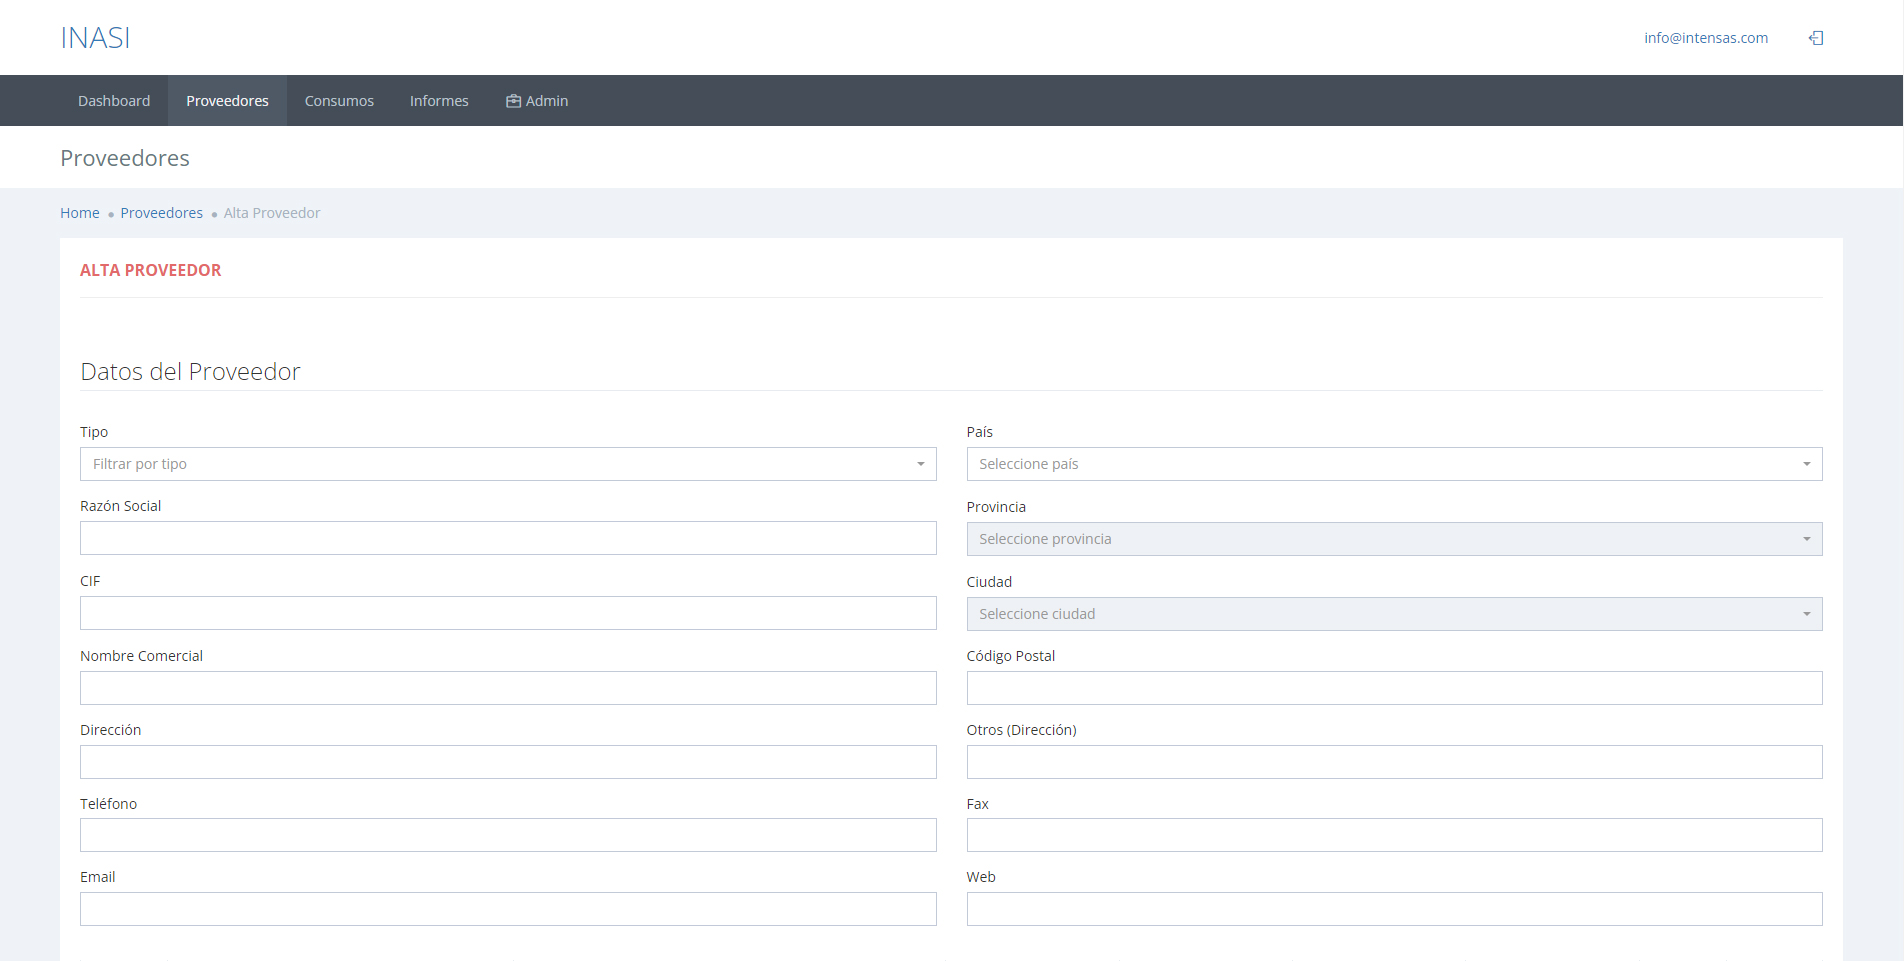The image size is (1904, 961).
Task: Click the Home breadcrumb link
Action: pos(80,213)
